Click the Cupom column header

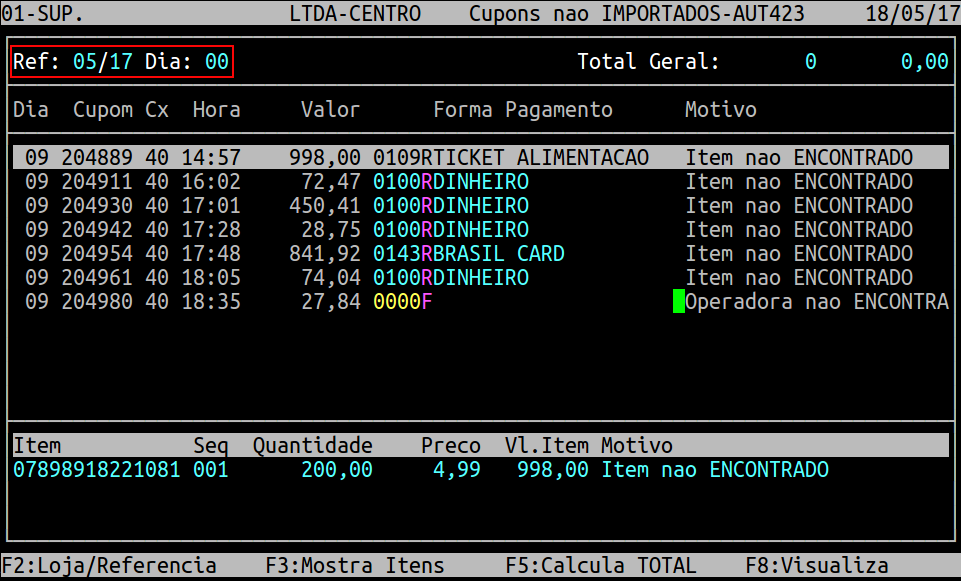pyautogui.click(x=103, y=110)
